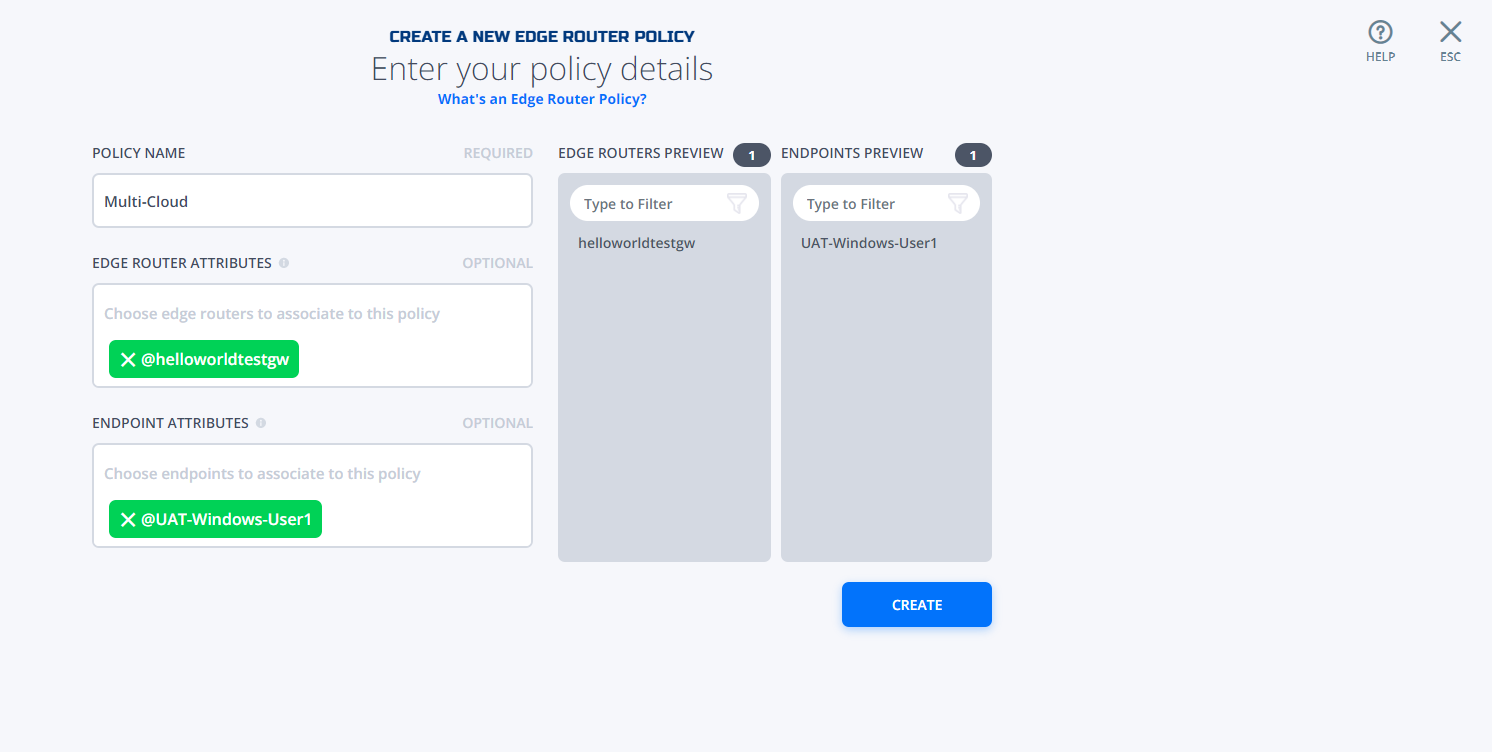Click the Edge Routers Preview filter funnel icon
Viewport: 1492px width, 752px height.
736,204
